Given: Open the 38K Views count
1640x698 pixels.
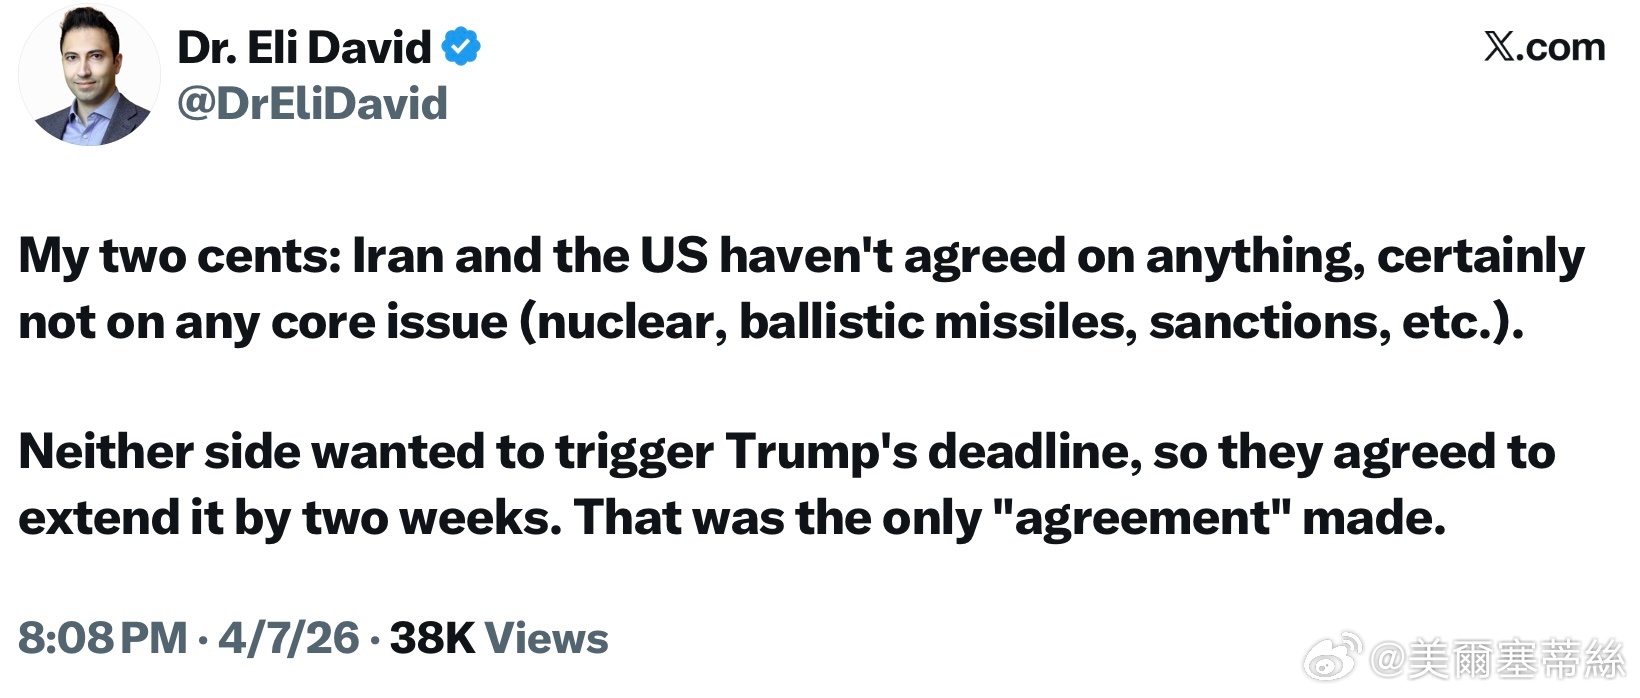Looking at the screenshot, I should coord(499,638).
